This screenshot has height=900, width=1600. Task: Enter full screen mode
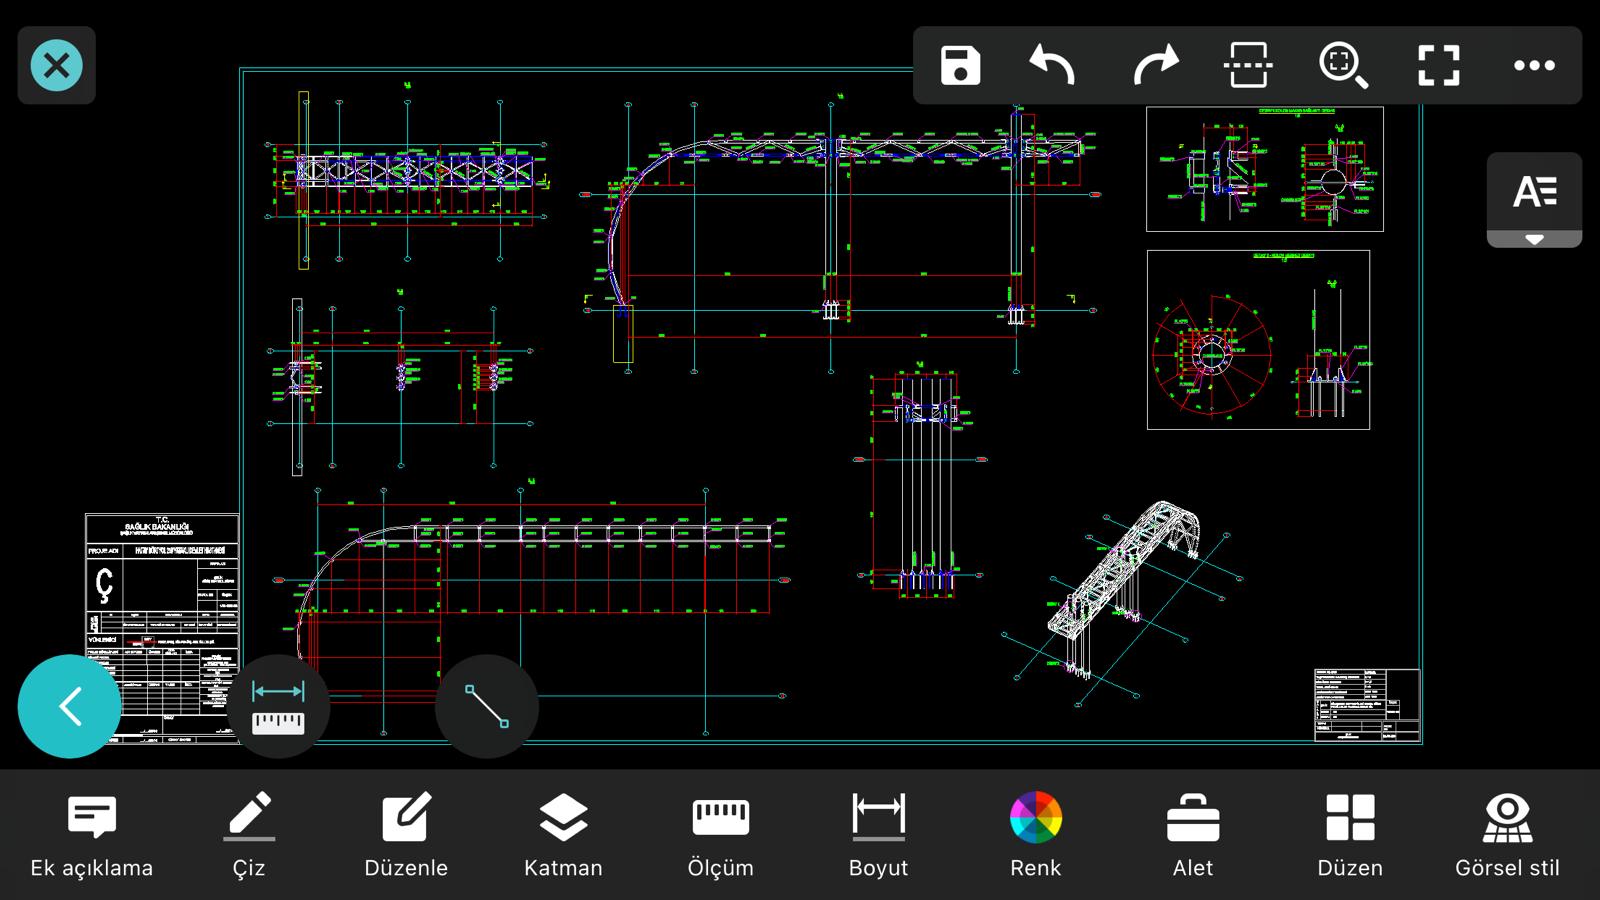pyautogui.click(x=1438, y=66)
